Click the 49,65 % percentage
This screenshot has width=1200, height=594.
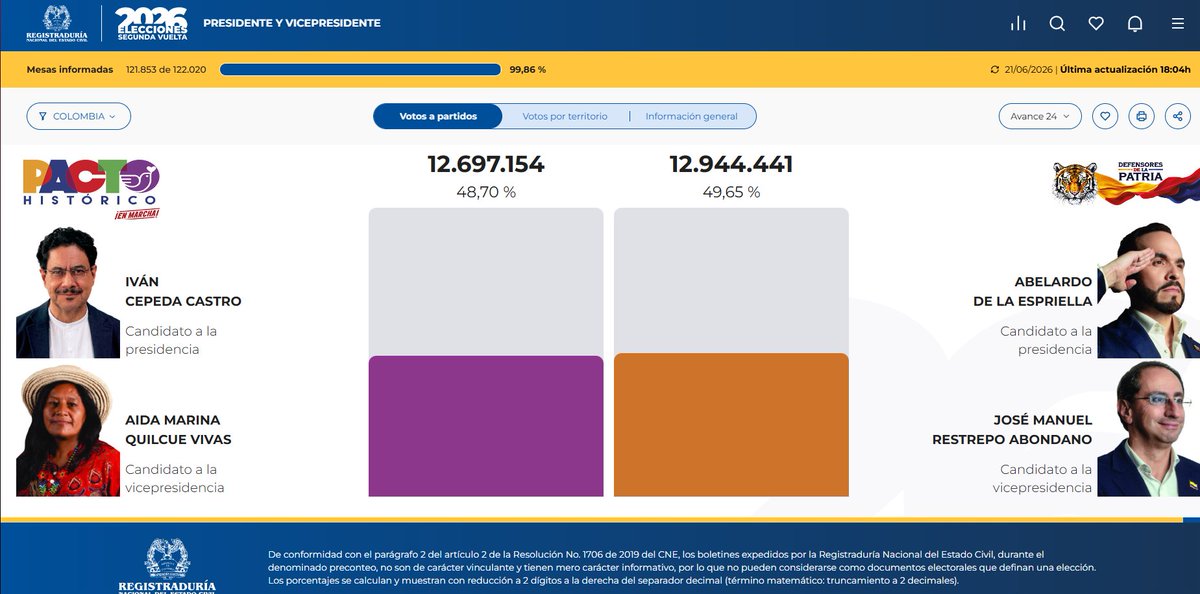tap(731, 192)
